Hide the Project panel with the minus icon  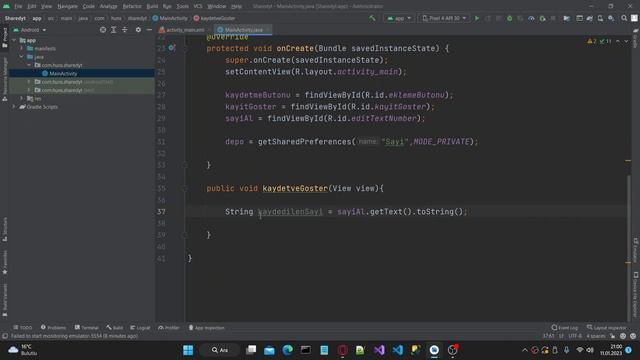pyautogui.click(x=149, y=30)
